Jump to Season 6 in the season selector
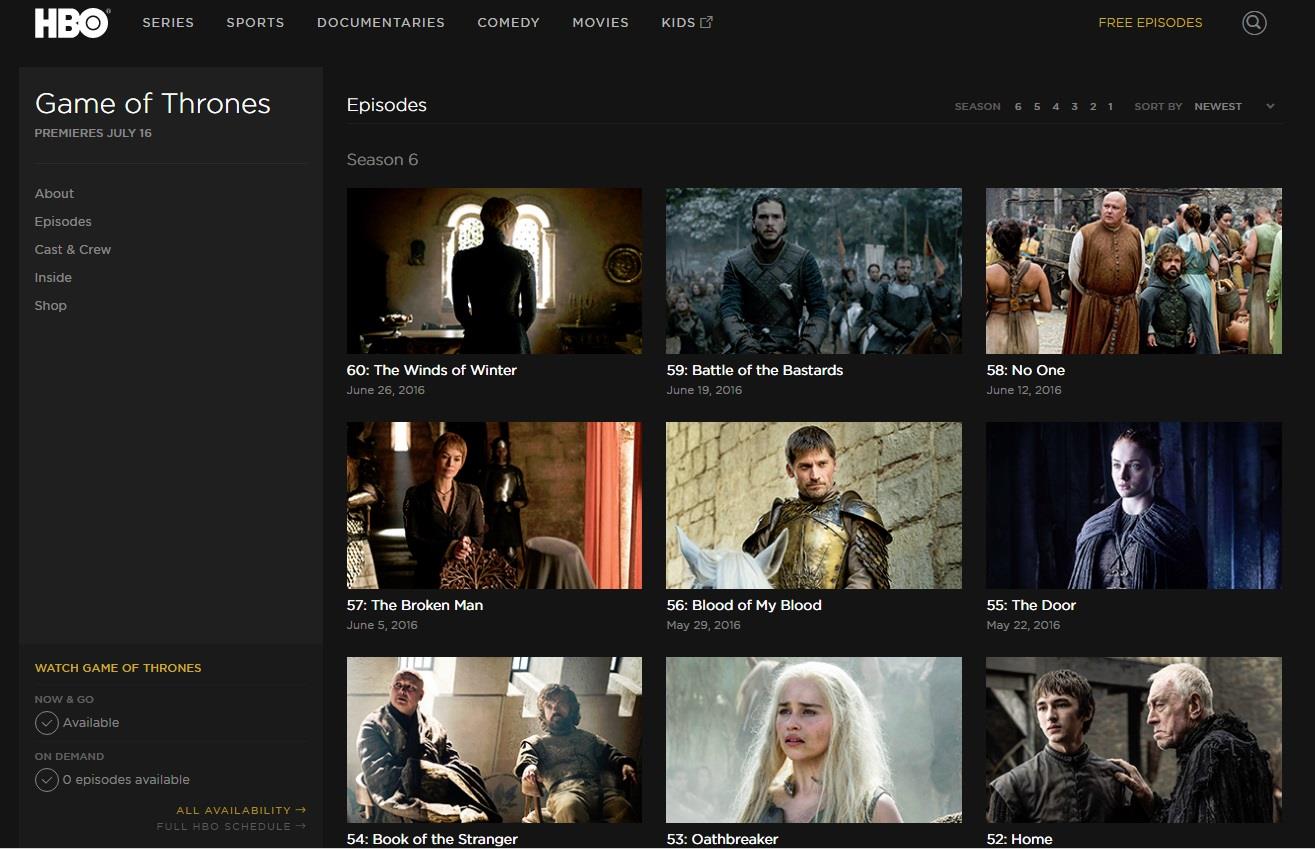Image resolution: width=1315 pixels, height=849 pixels. pos(1018,106)
